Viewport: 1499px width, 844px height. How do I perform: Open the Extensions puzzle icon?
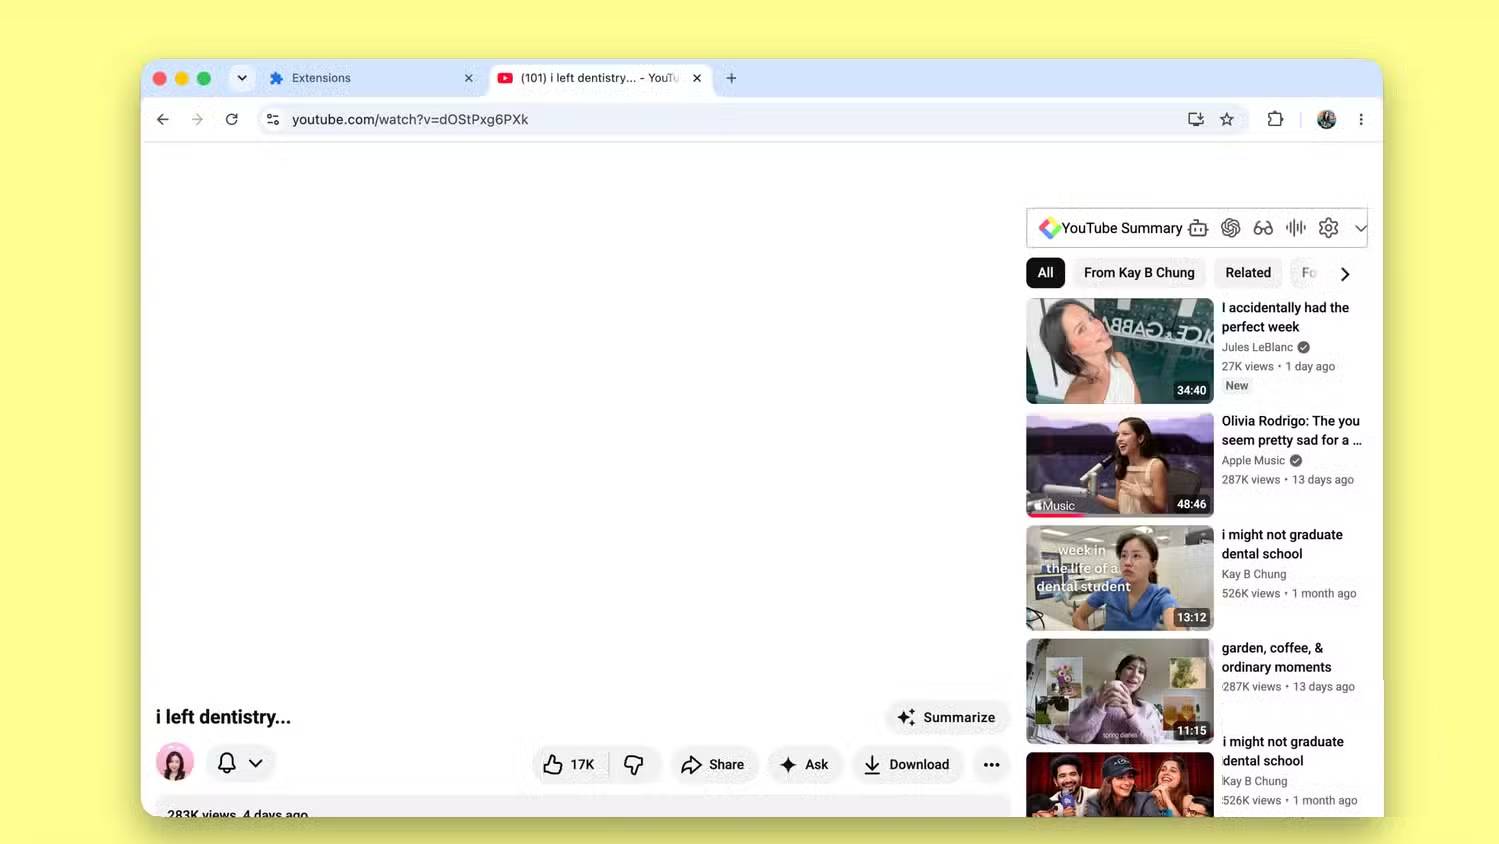[1275, 119]
